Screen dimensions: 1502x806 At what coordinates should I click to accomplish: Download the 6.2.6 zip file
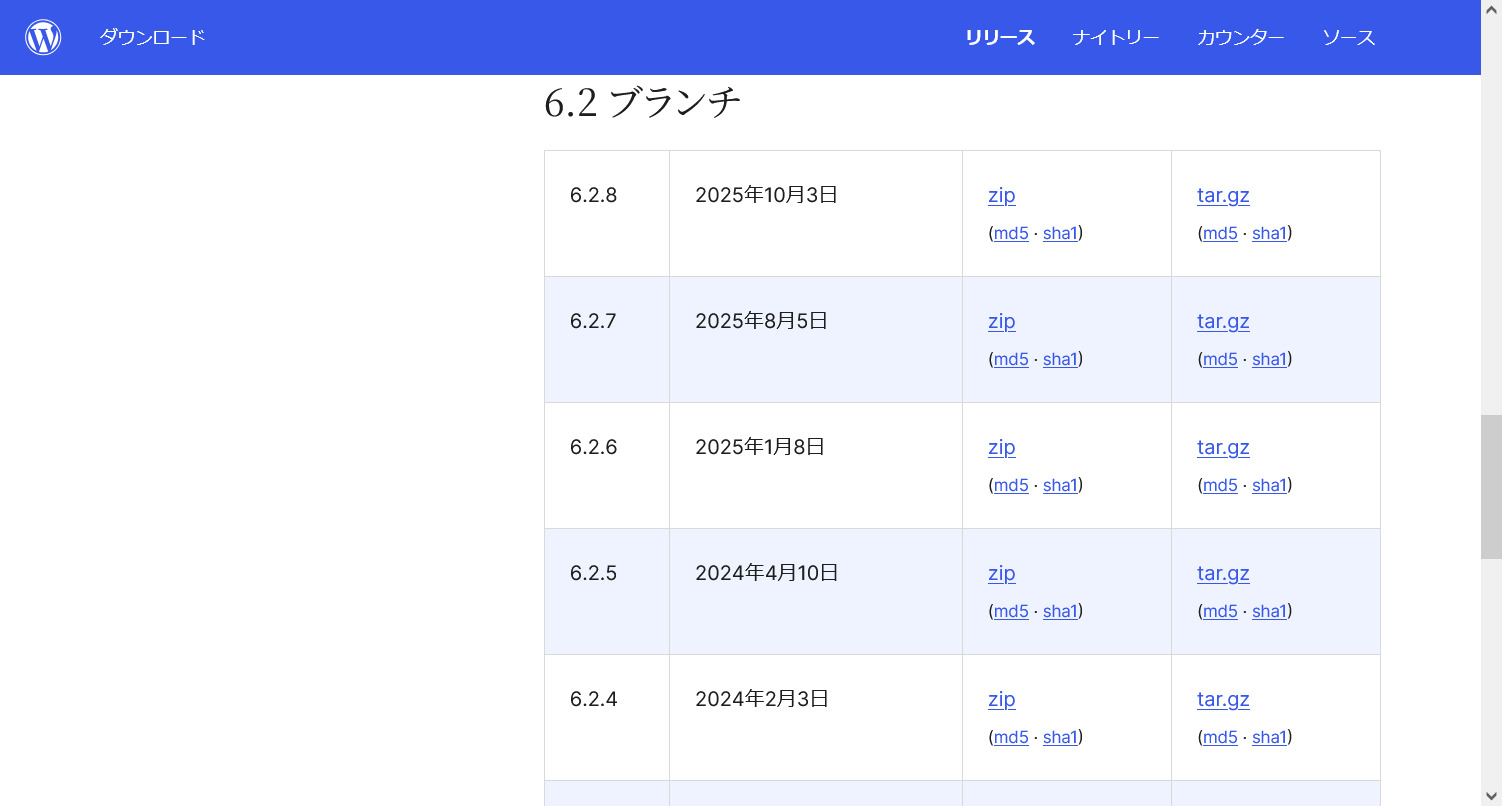pyautogui.click(x=1001, y=447)
